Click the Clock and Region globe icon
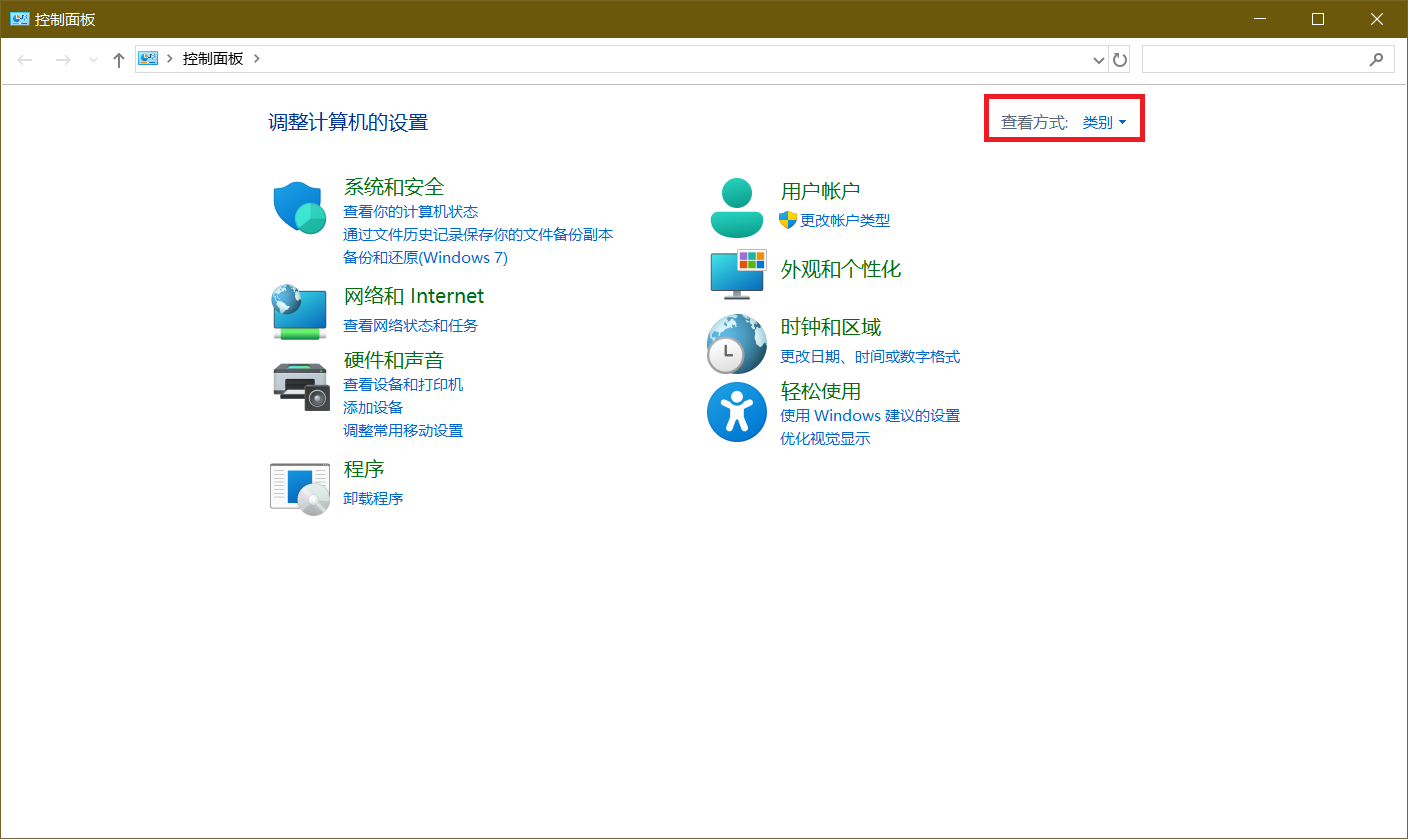The image size is (1408, 839). click(736, 343)
